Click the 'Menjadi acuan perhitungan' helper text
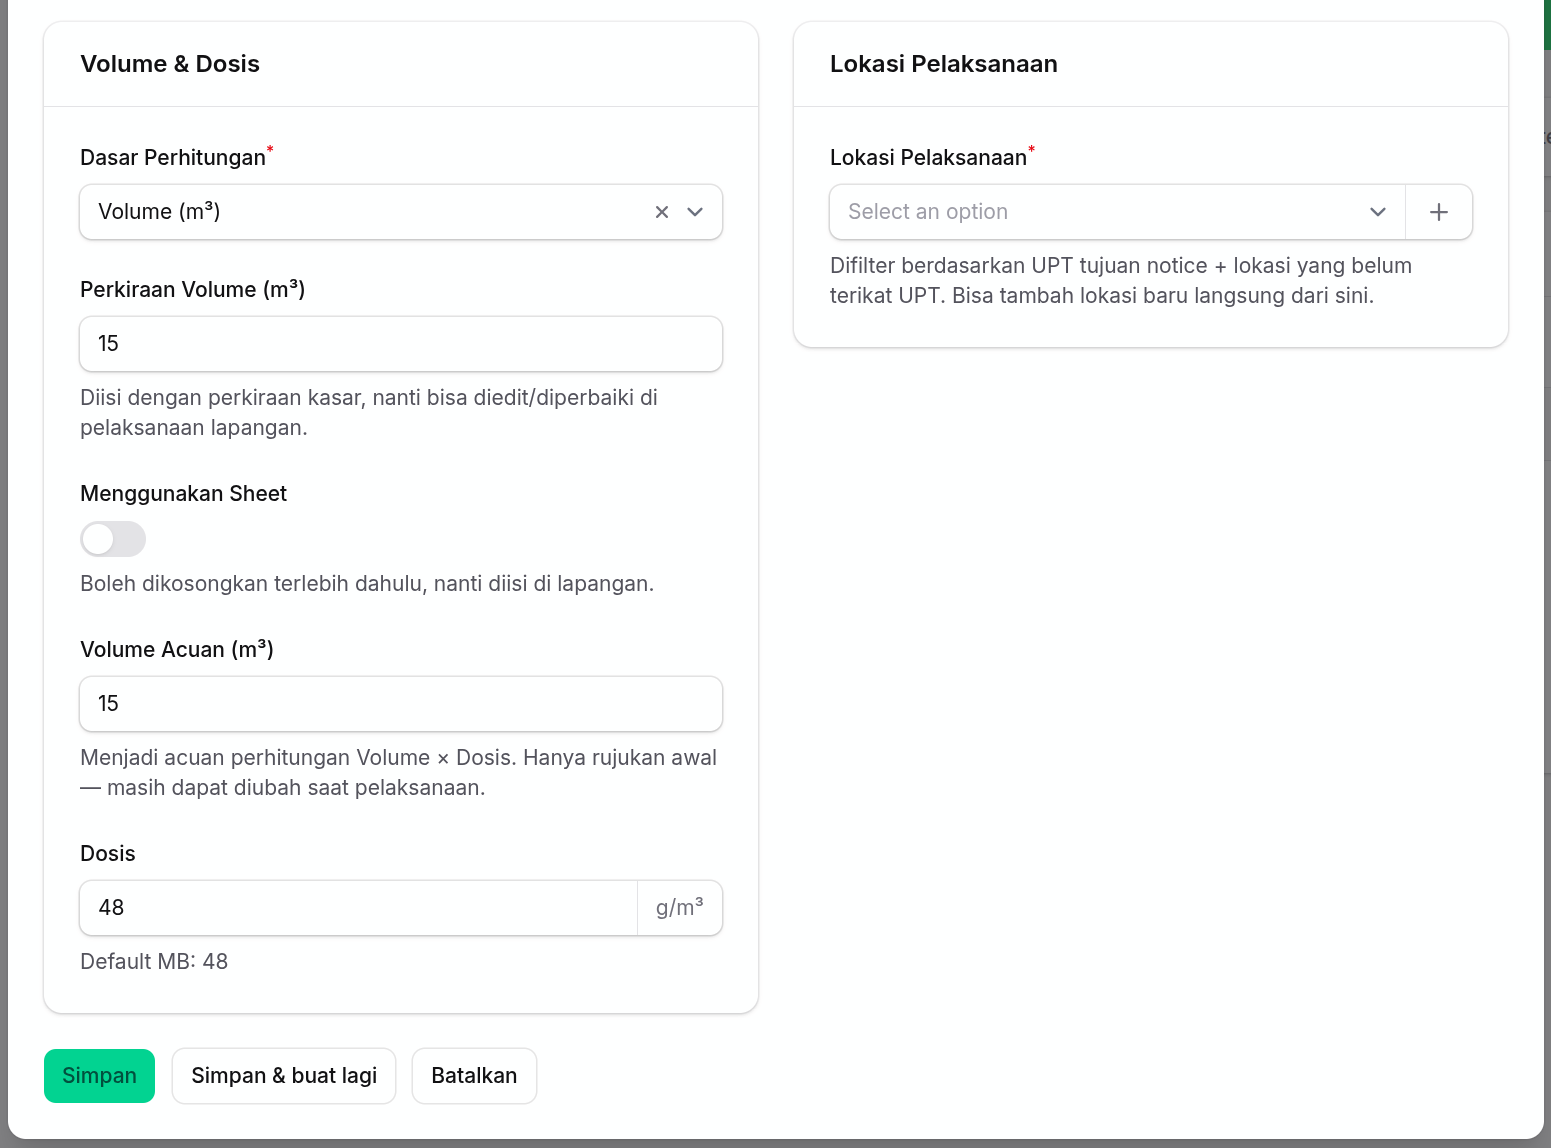Screen dimensions: 1551x1148 tap(399, 773)
